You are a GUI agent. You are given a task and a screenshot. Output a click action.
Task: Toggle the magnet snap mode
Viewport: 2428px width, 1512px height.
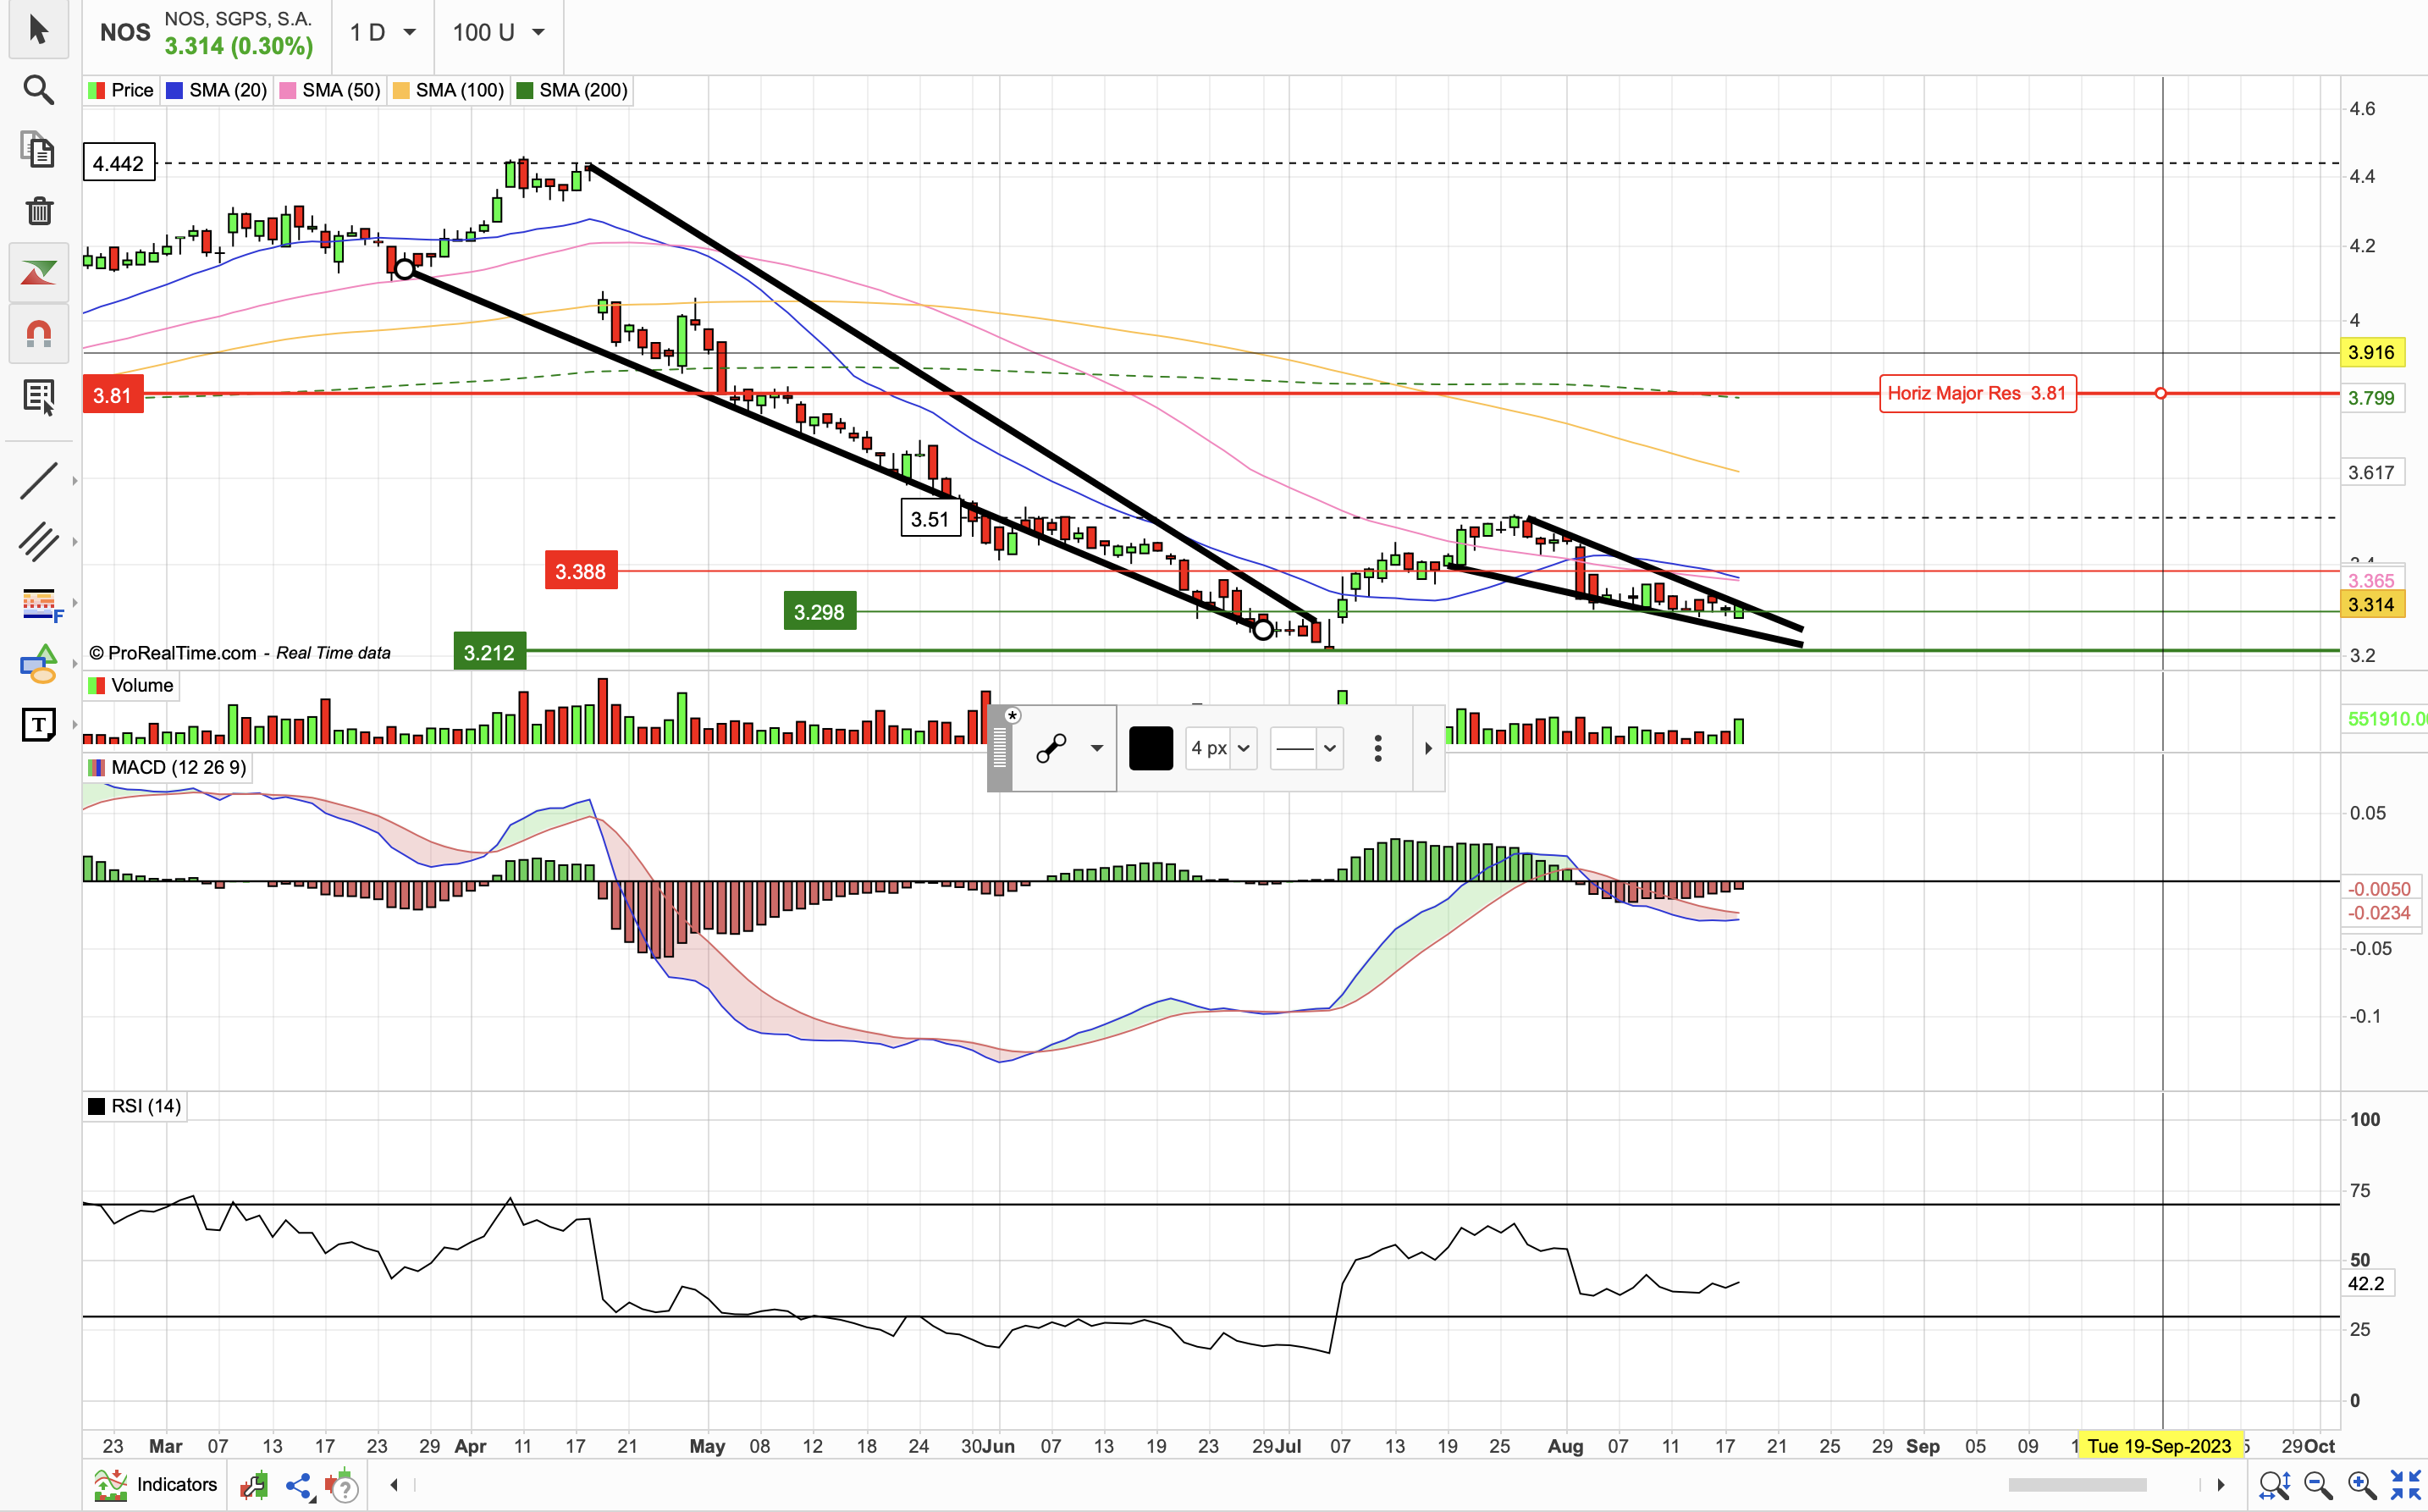click(x=38, y=333)
